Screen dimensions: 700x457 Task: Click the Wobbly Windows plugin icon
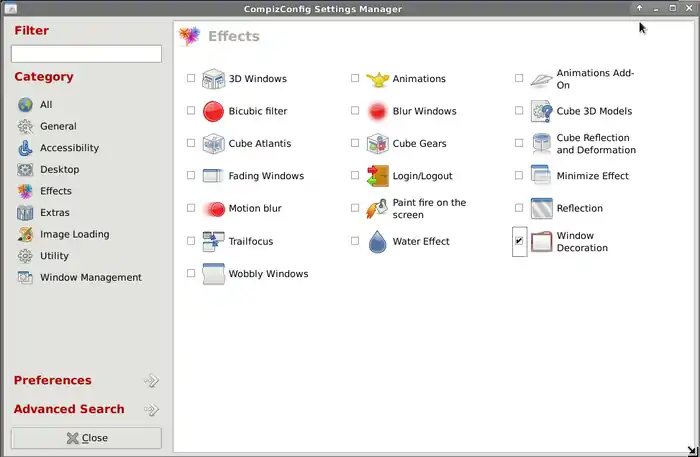click(213, 274)
